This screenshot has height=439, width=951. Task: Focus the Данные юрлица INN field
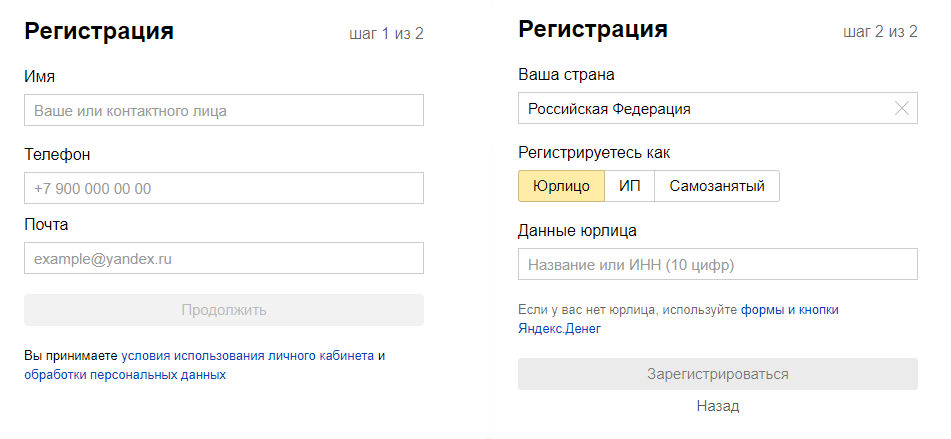(x=717, y=264)
